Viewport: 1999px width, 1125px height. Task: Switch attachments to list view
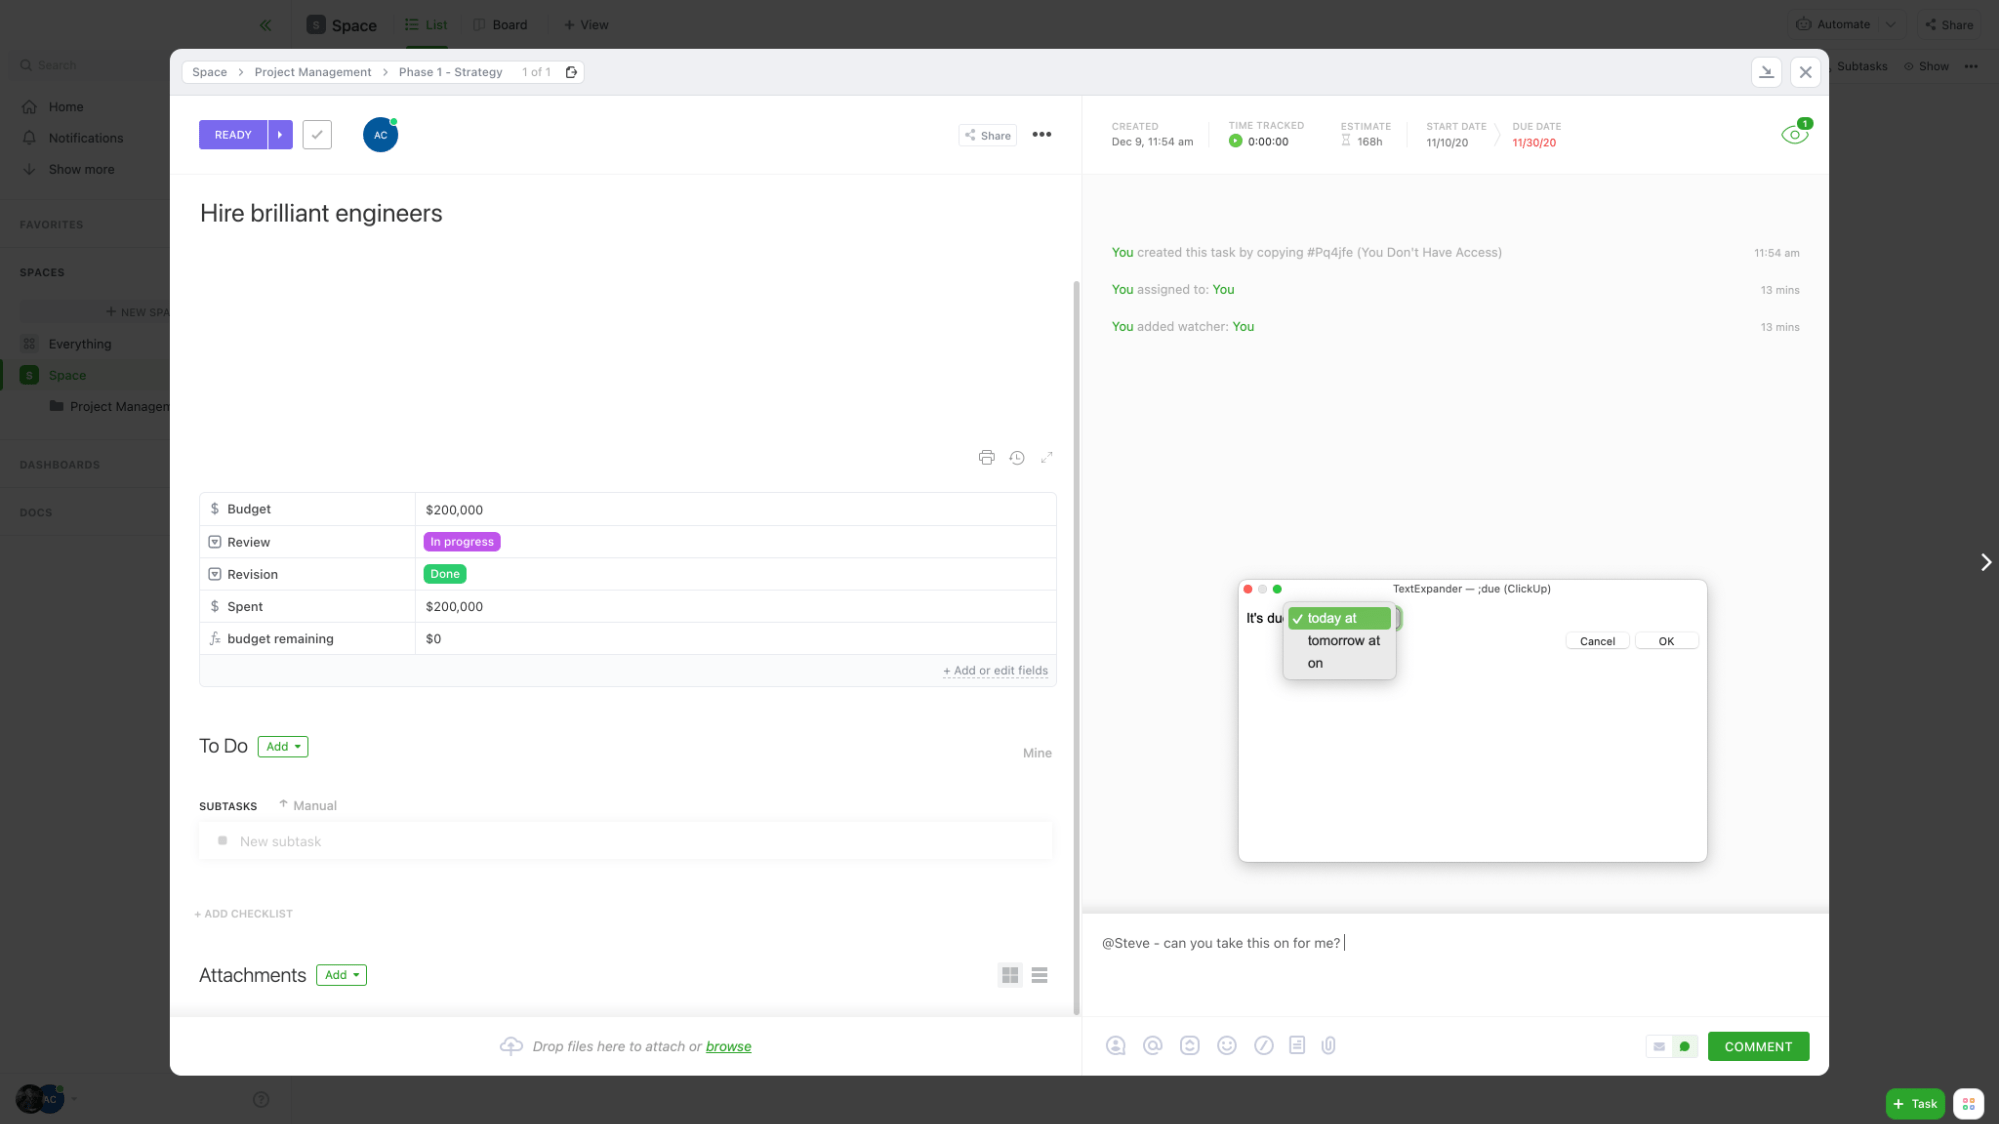coord(1039,975)
